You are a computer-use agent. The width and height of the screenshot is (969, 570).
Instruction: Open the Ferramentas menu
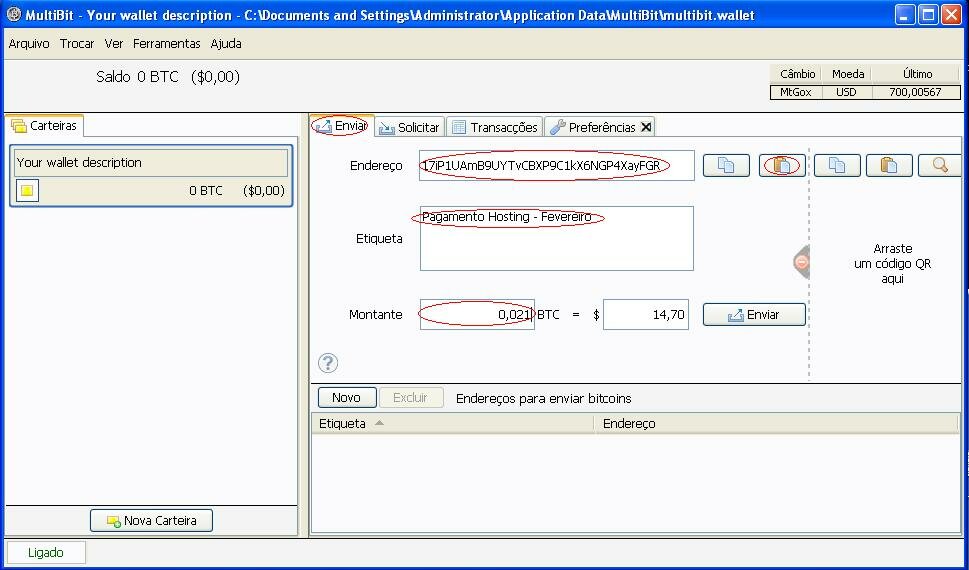167,44
